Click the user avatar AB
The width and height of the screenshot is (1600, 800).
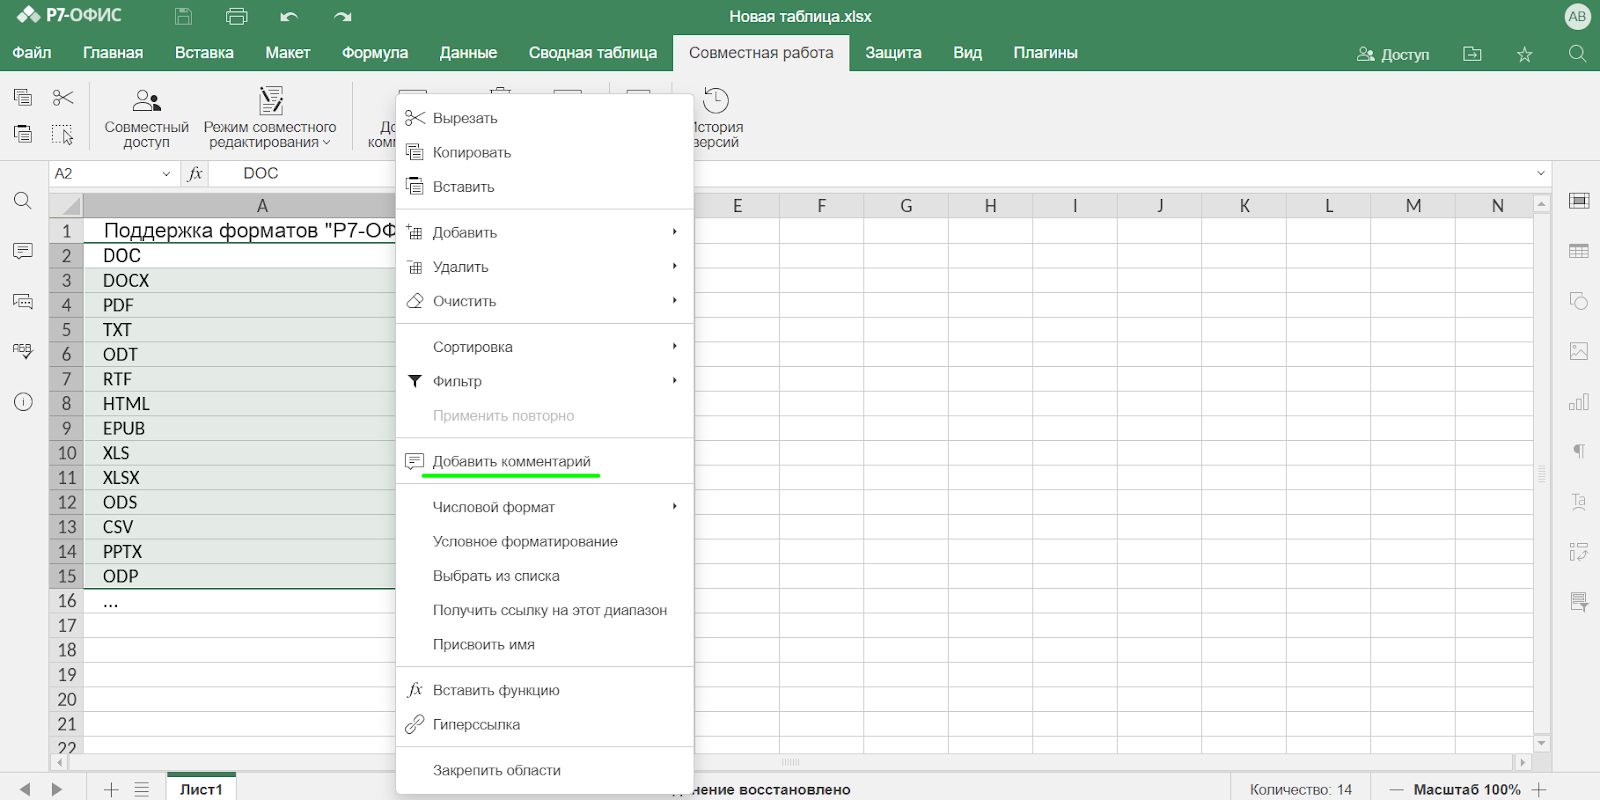click(1577, 16)
